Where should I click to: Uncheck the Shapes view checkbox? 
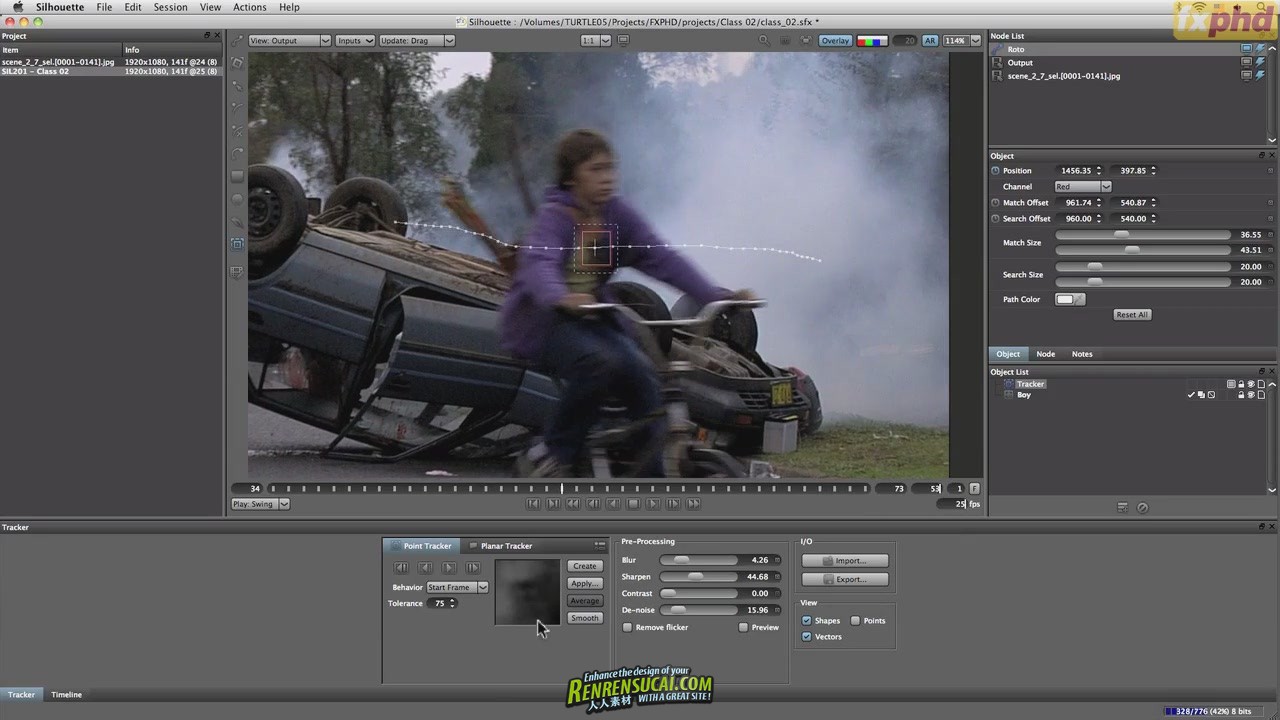click(807, 620)
